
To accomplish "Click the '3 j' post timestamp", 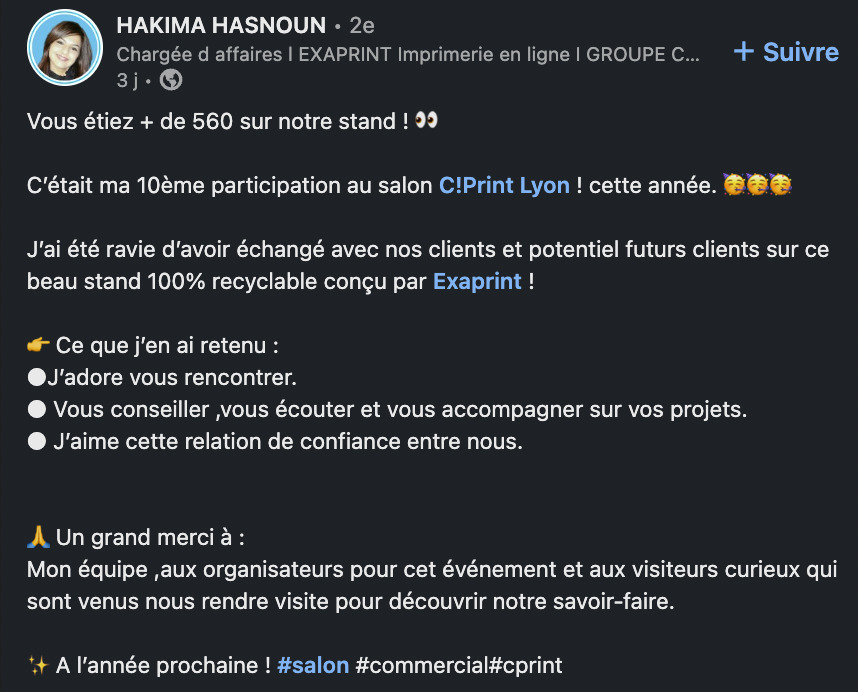I will point(127,80).
